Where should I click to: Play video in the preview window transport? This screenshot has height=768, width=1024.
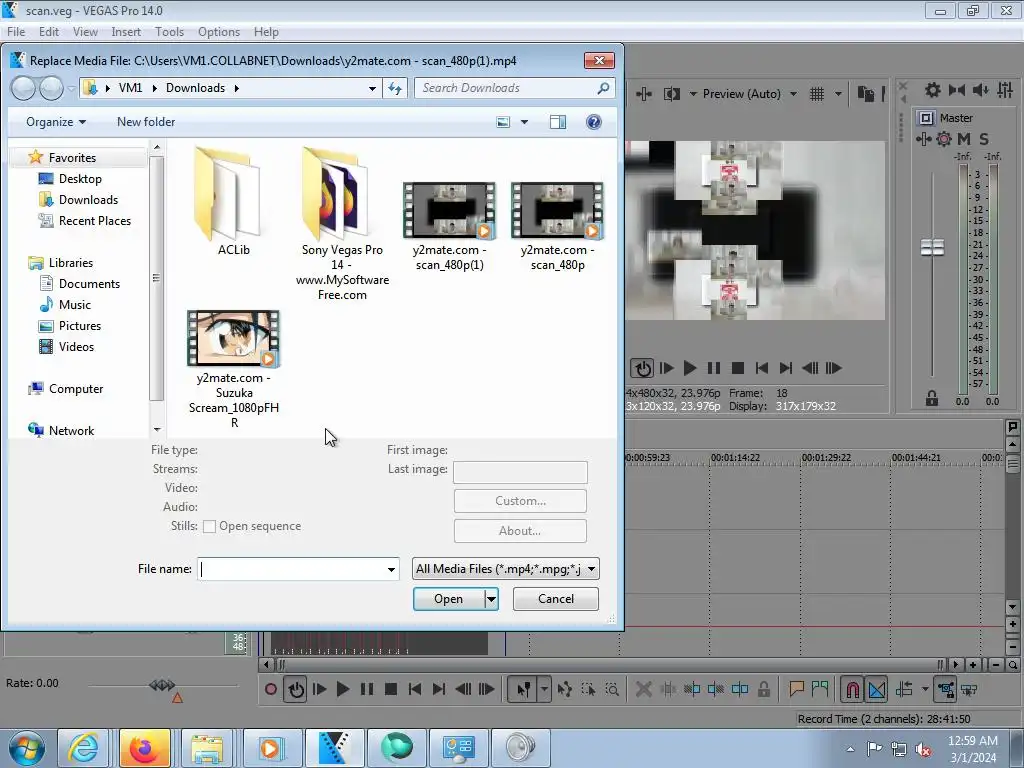[690, 368]
